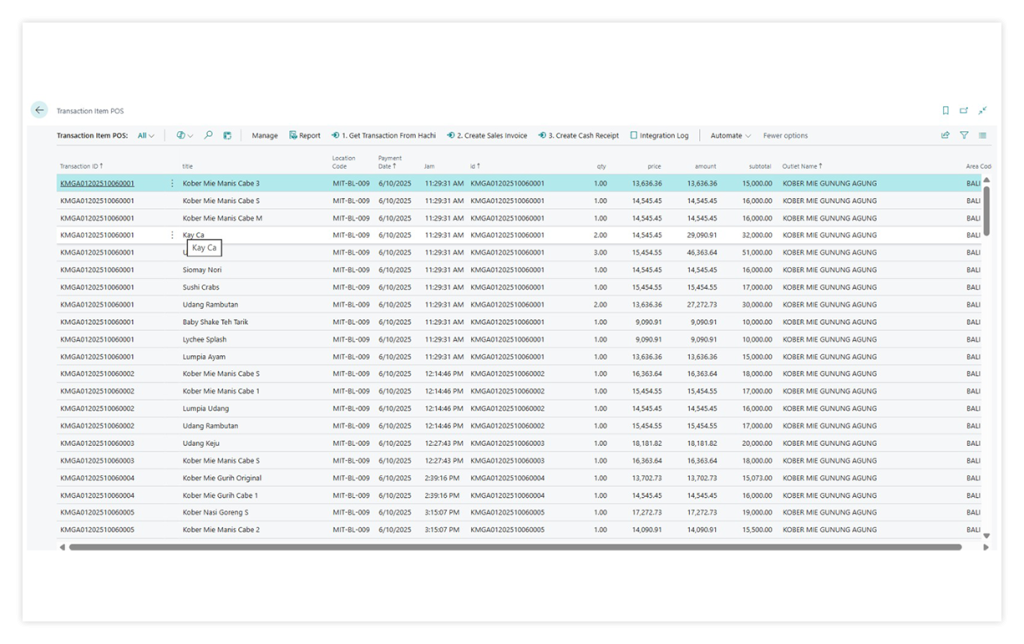The width and height of the screenshot is (1024, 644).
Task: Click the amount column header
Action: coord(705,166)
